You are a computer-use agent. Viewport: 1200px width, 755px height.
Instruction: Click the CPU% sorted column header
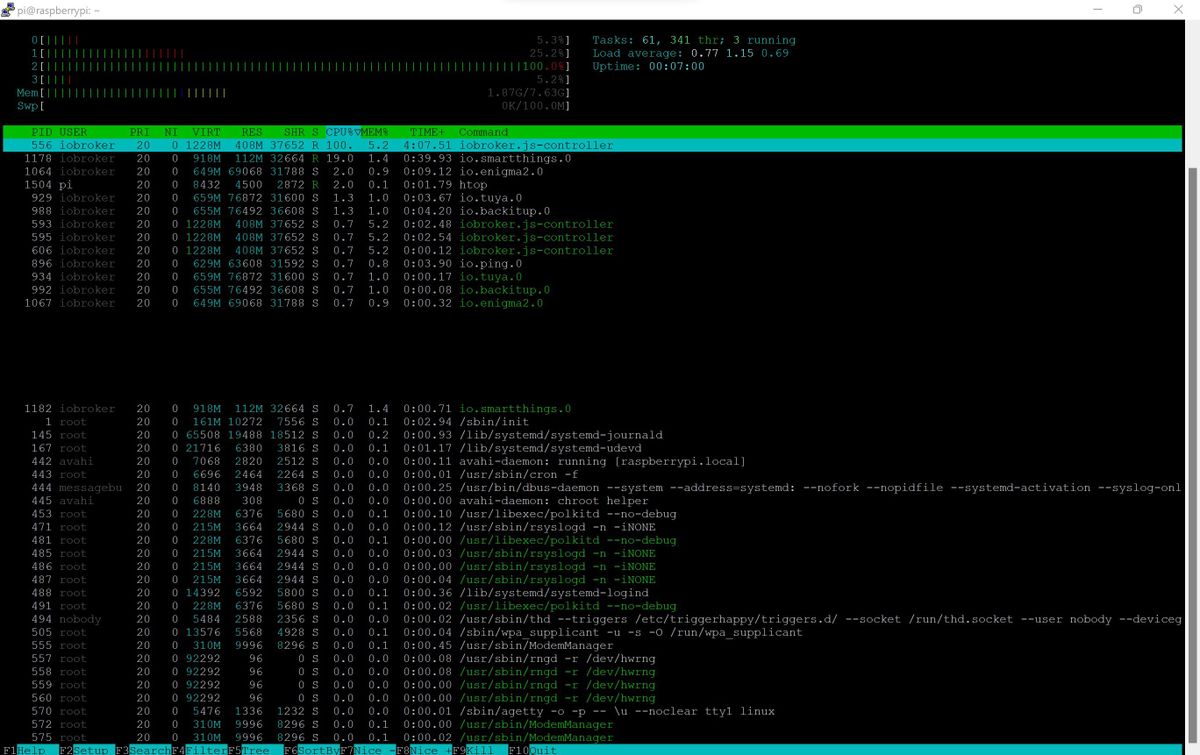tap(341, 132)
